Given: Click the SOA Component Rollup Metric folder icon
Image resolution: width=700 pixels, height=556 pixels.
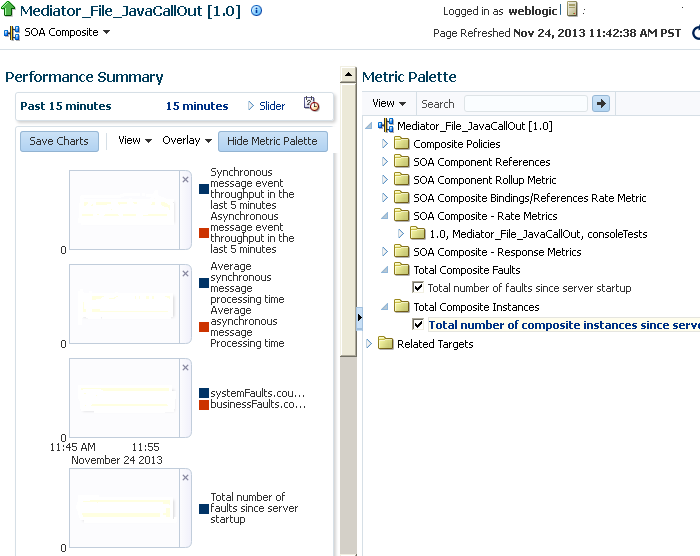Looking at the screenshot, I should (x=401, y=180).
